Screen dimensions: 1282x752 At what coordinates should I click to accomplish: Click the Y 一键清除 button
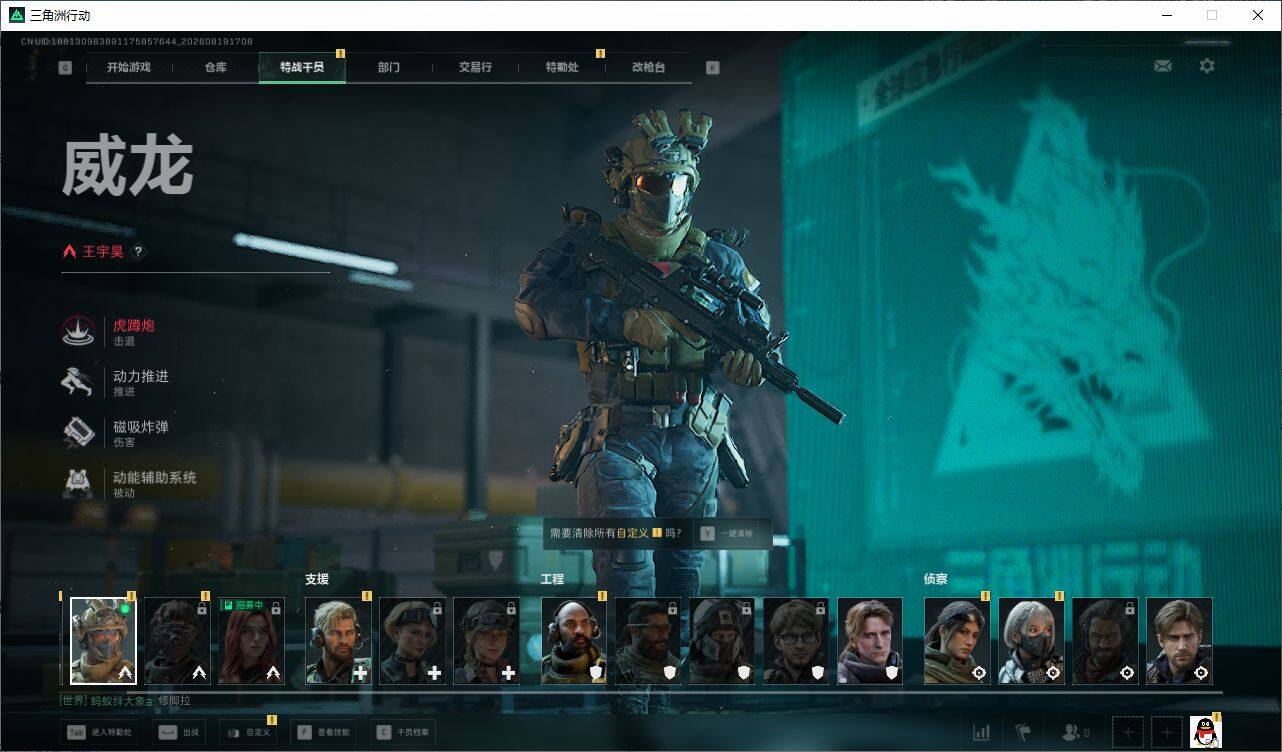(x=730, y=534)
